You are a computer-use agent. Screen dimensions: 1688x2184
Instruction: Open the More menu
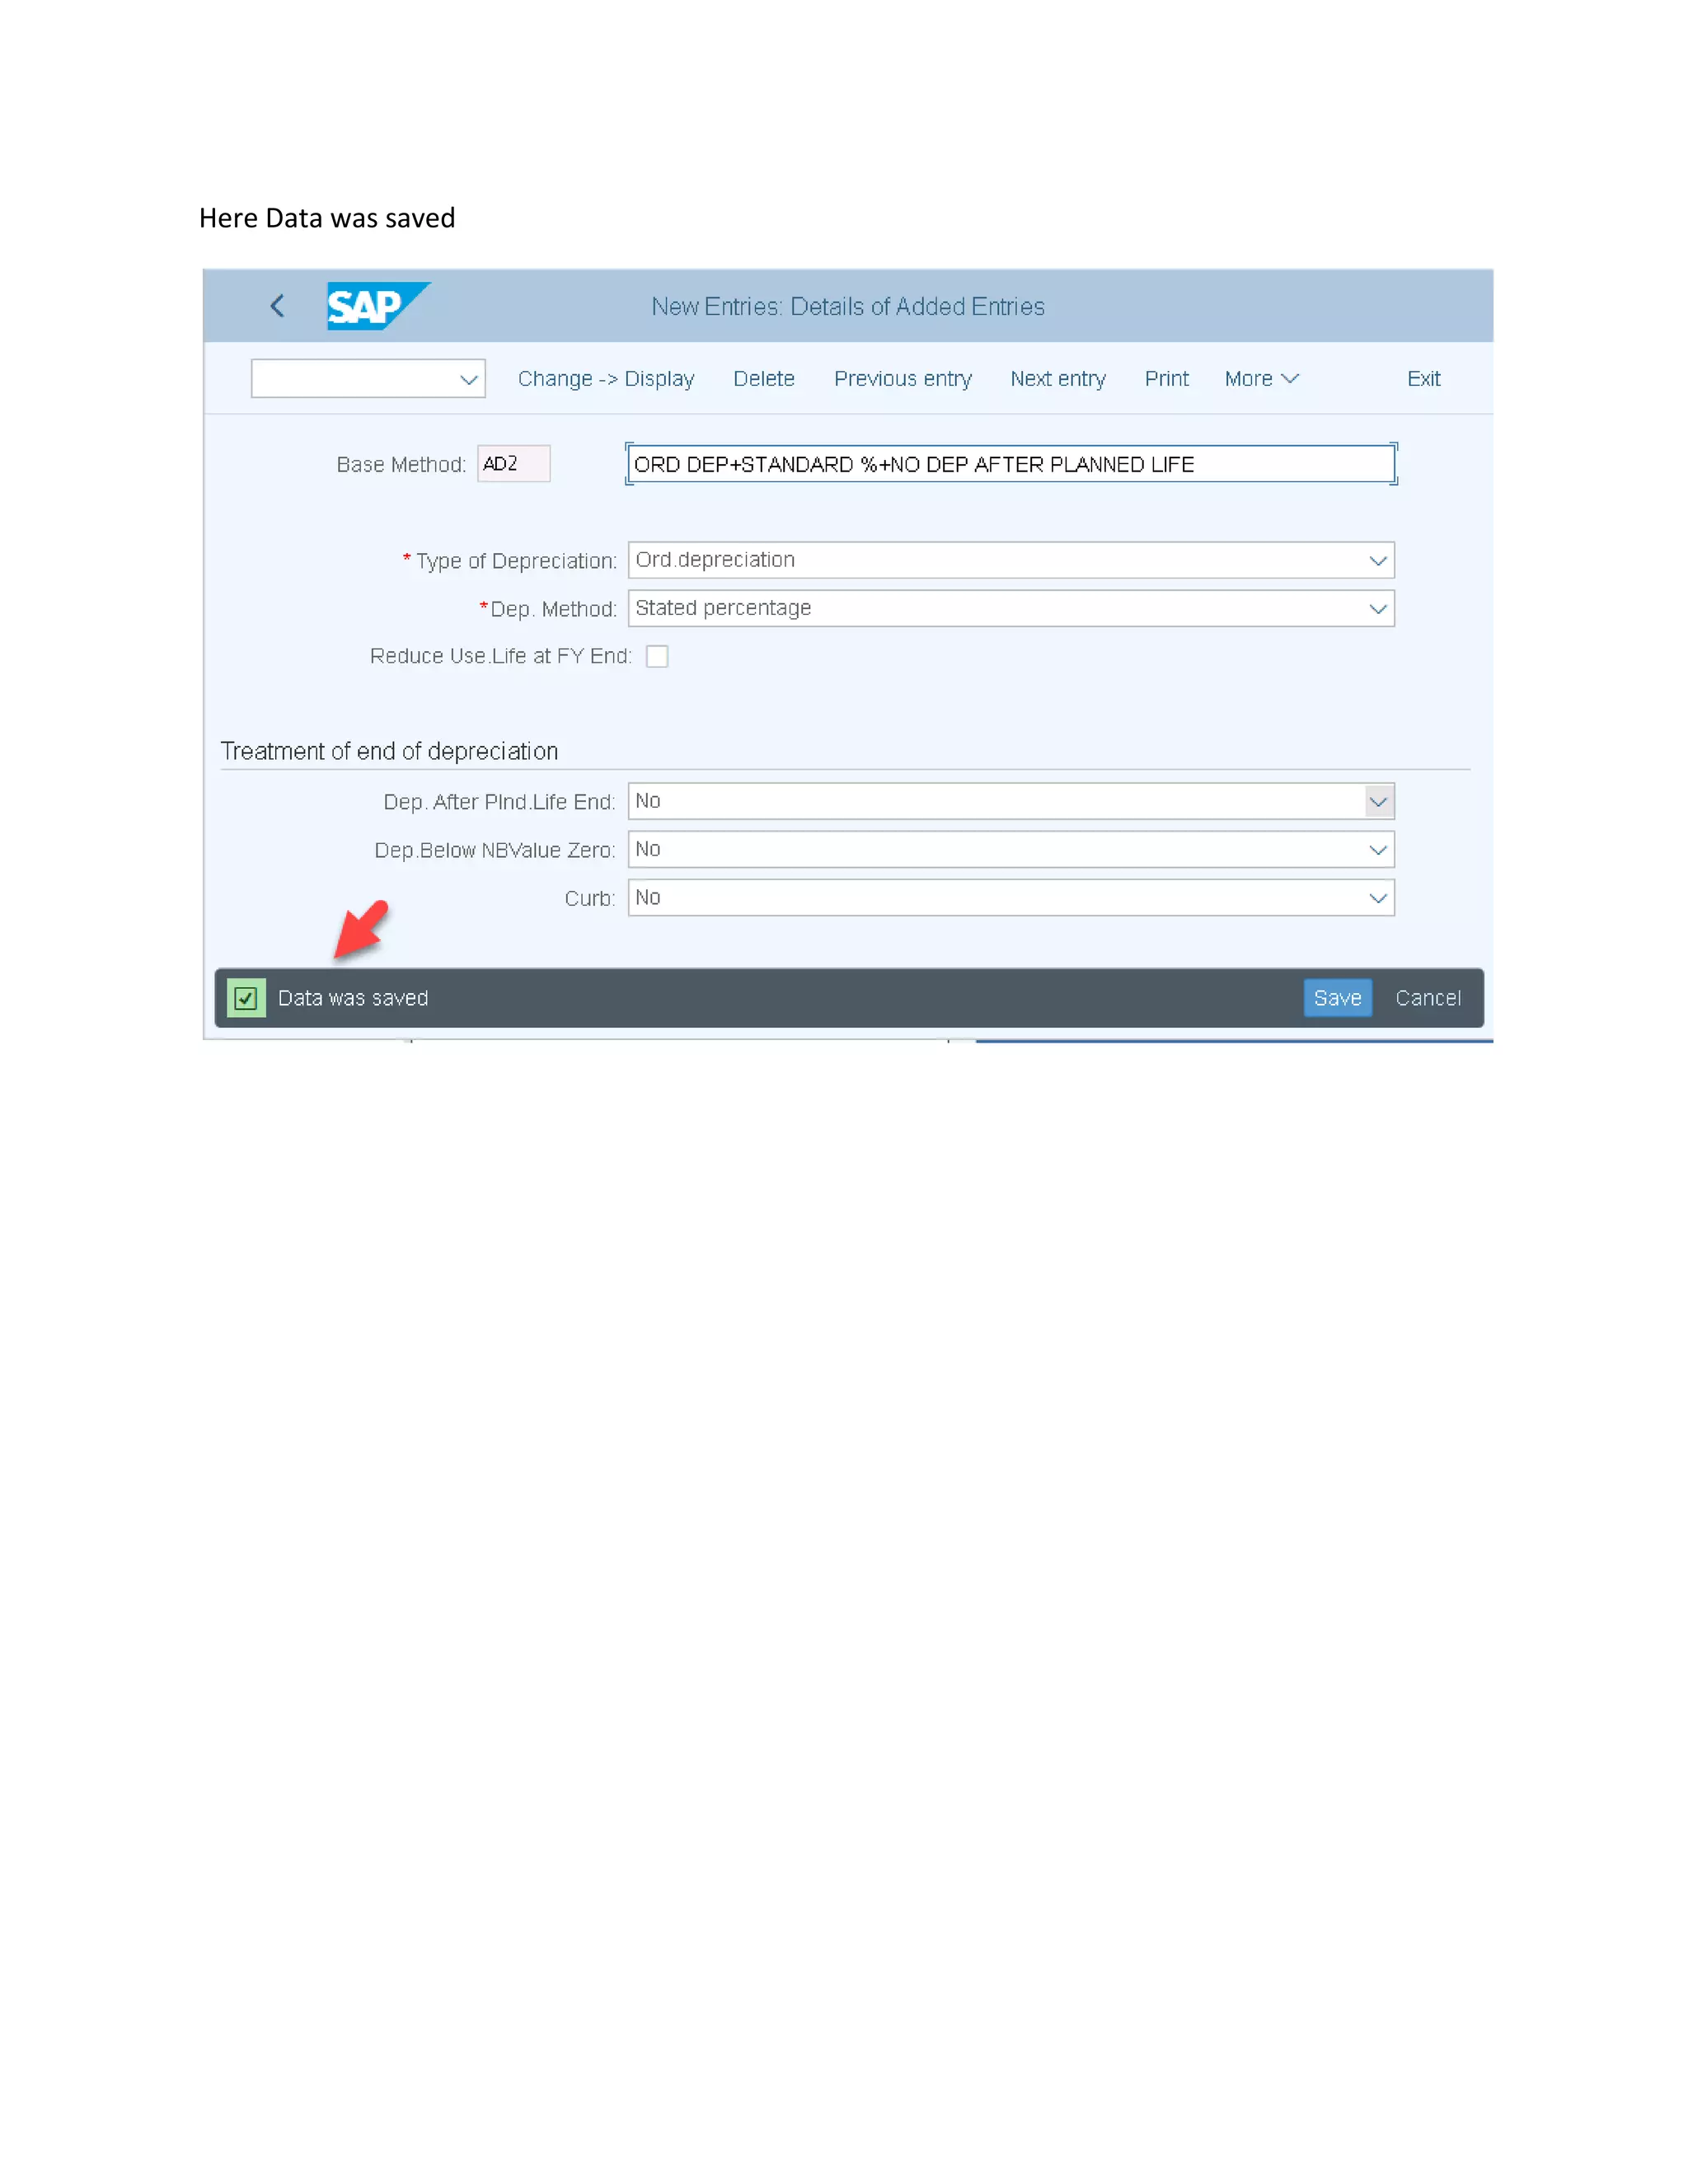coord(1260,379)
